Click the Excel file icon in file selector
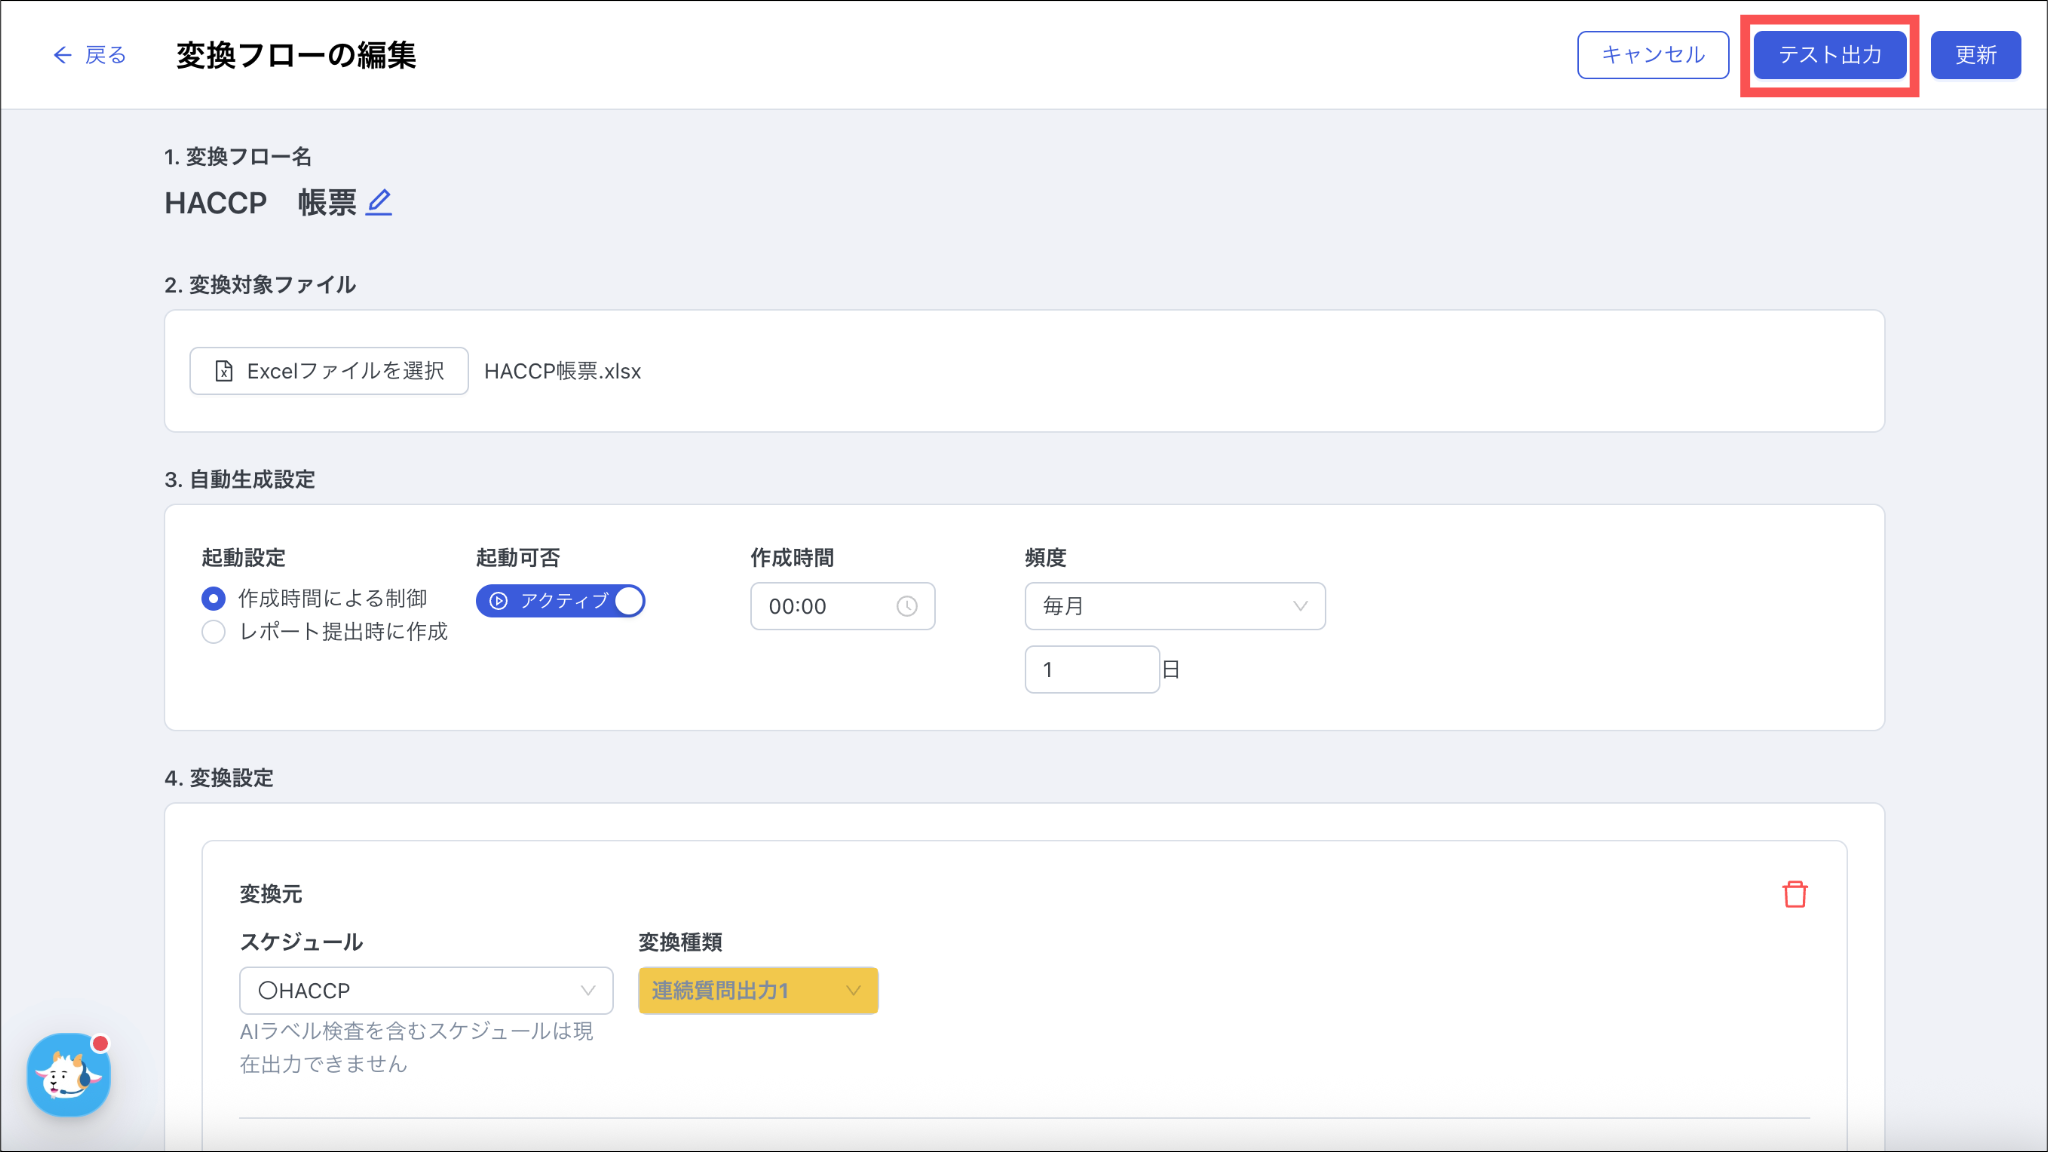The width and height of the screenshot is (2048, 1152). [224, 371]
